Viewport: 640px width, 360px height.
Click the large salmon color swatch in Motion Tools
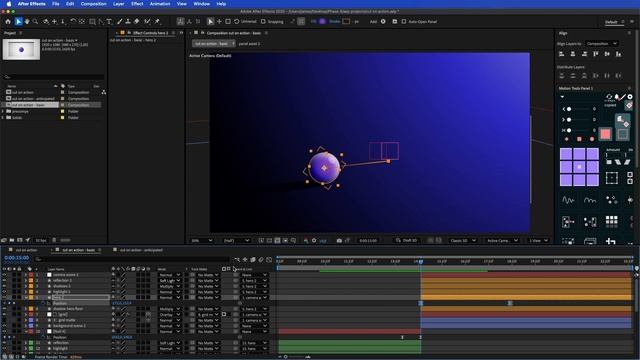(605, 134)
